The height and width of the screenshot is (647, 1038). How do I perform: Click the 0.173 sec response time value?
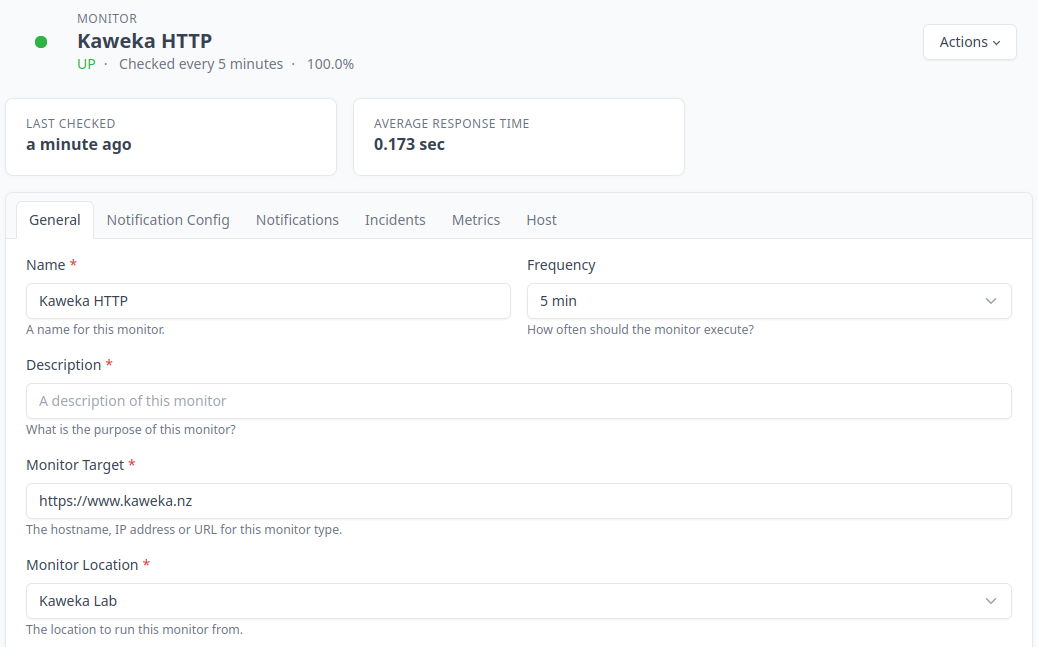point(409,144)
